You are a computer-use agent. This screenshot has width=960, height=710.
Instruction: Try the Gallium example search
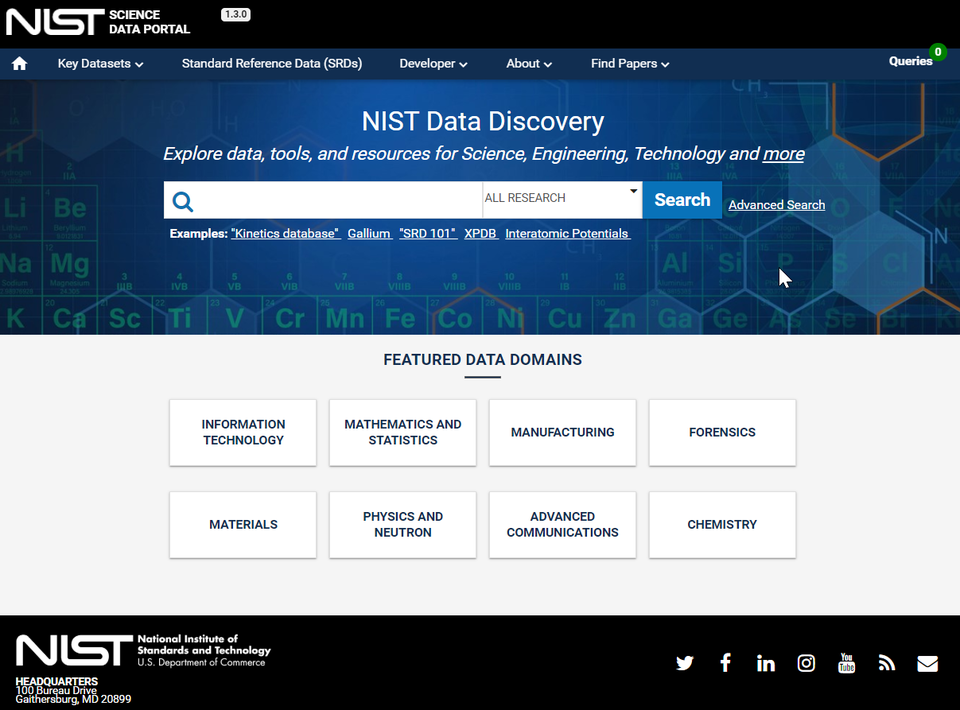click(x=370, y=234)
